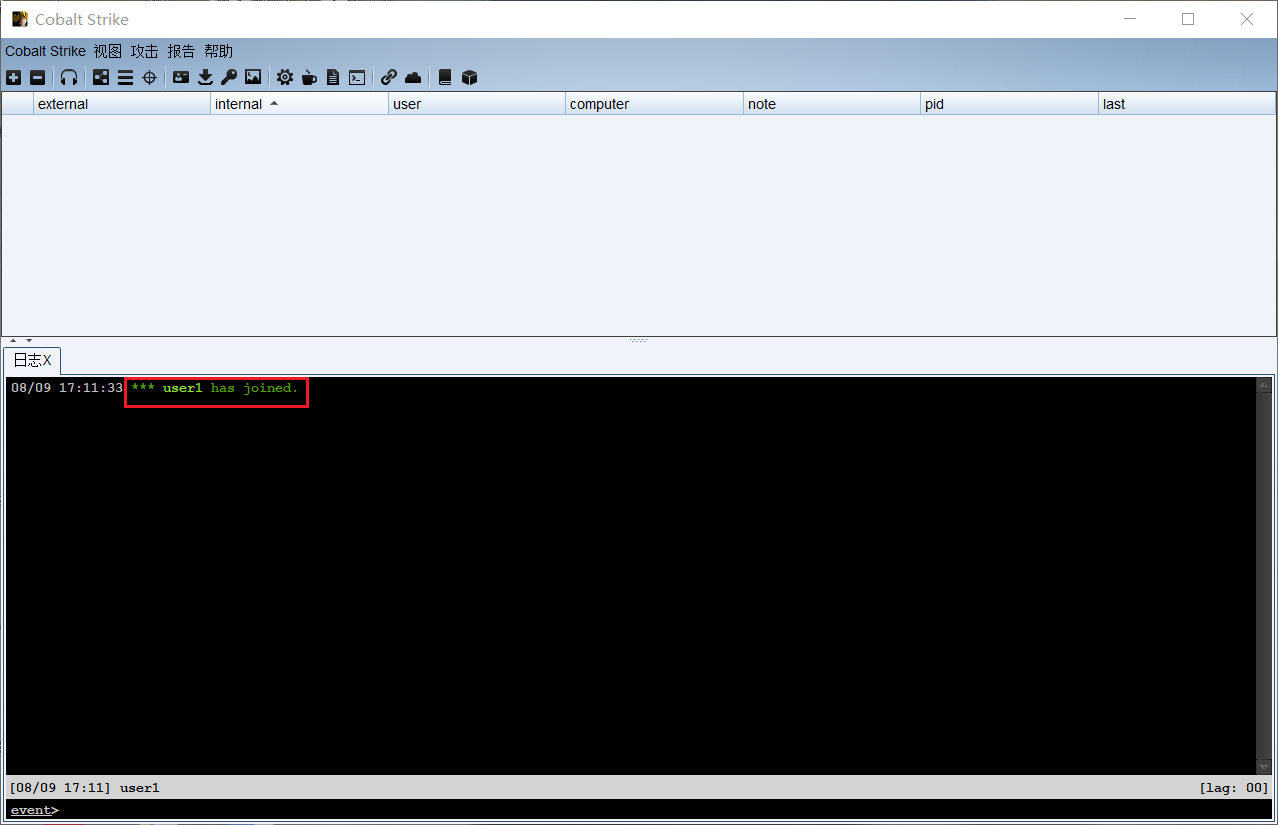Click the '[08/09 17:11] user1' status bar text
The image size is (1278, 825).
click(84, 788)
